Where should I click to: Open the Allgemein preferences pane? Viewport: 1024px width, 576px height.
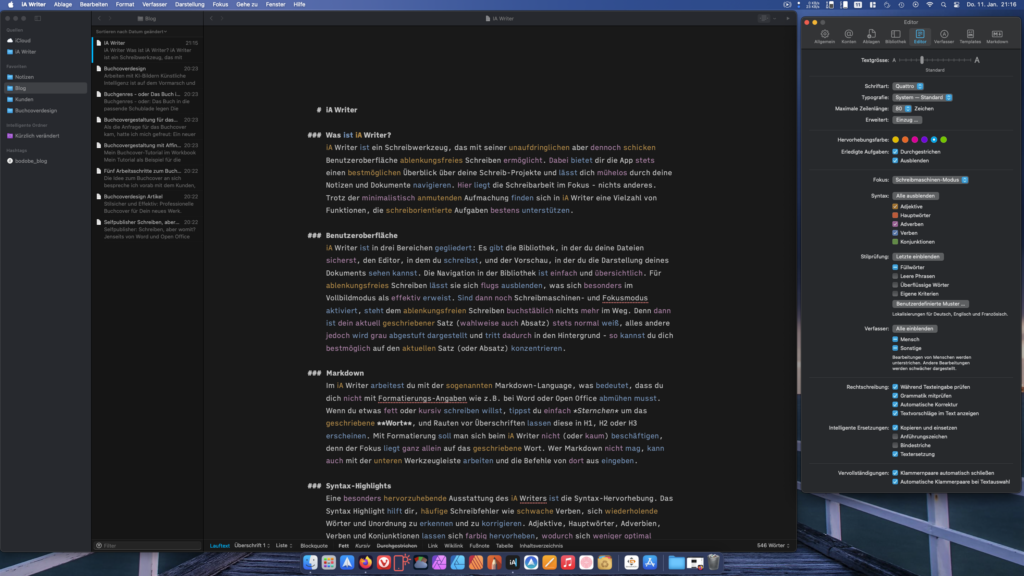[x=824, y=37]
